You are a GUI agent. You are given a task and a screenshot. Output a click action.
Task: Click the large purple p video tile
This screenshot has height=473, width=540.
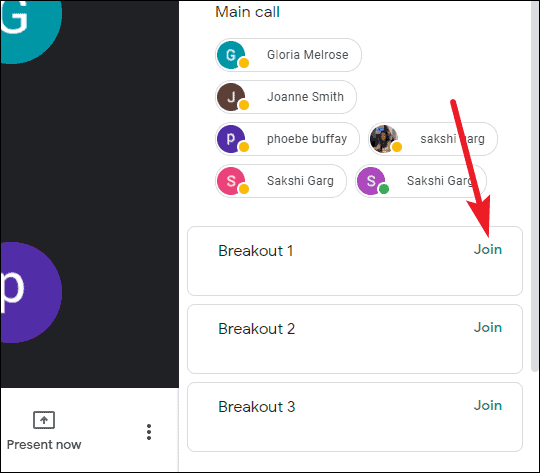pos(31,292)
